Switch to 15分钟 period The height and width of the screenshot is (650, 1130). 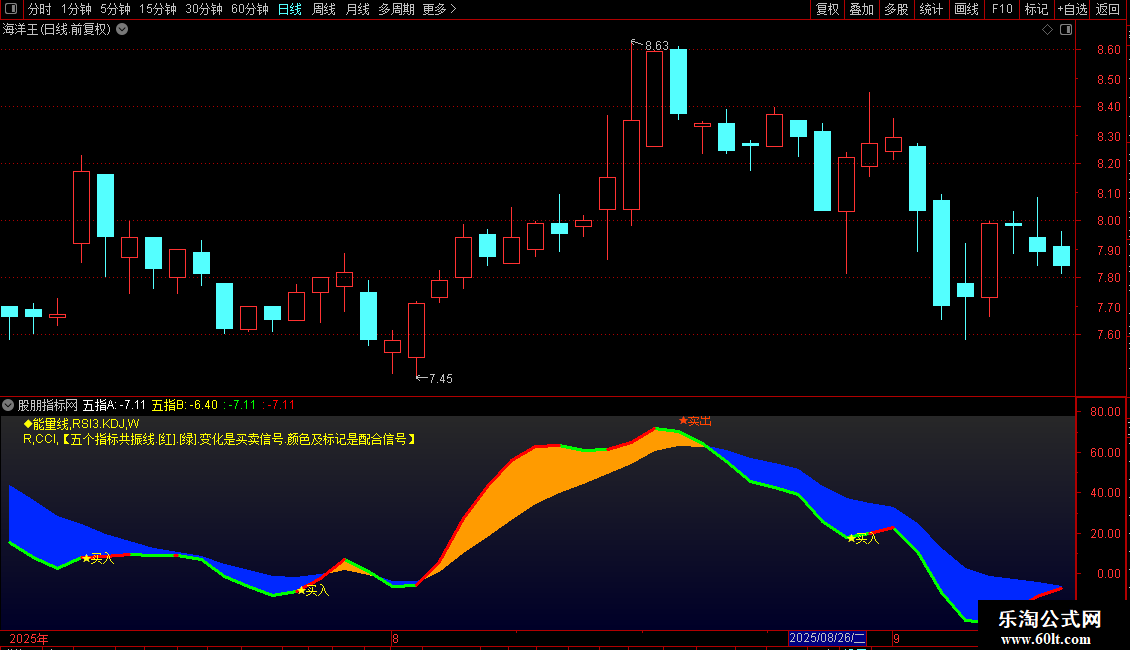pyautogui.click(x=157, y=9)
